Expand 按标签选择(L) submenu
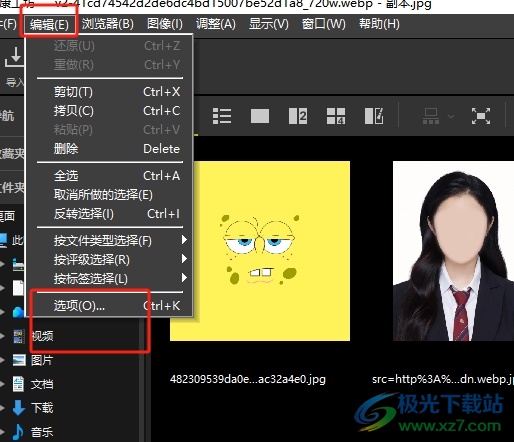This screenshot has height=442, width=514. [x=110, y=278]
